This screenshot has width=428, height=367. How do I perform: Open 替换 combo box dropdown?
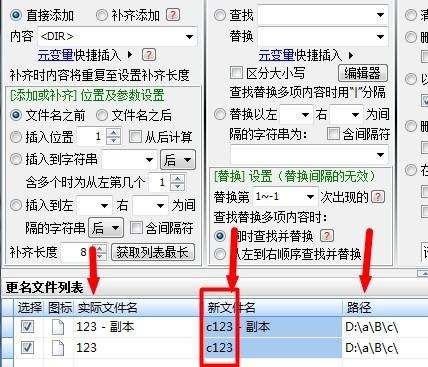(380, 36)
